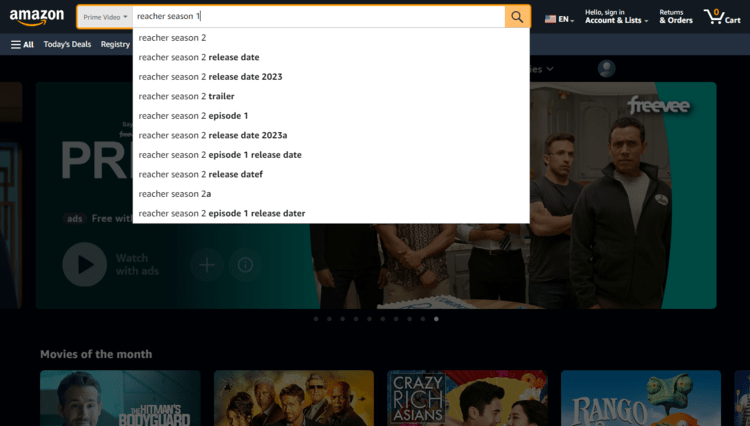Image resolution: width=750 pixels, height=426 pixels.
Task: Expand the chevron dropdown beside the profile avatar
Action: (550, 69)
